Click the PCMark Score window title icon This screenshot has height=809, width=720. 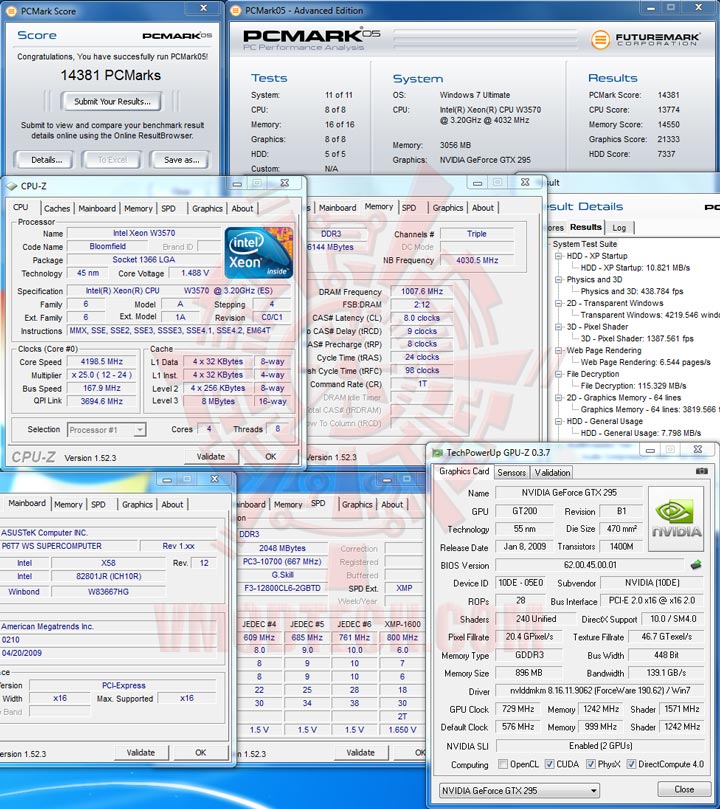12,11
